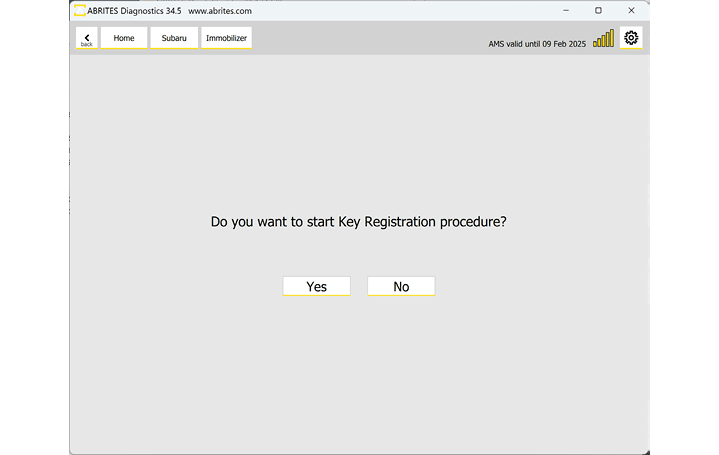The height and width of the screenshot is (455, 719).
Task: Click the AMS valid until date text
Action: (x=537, y=44)
